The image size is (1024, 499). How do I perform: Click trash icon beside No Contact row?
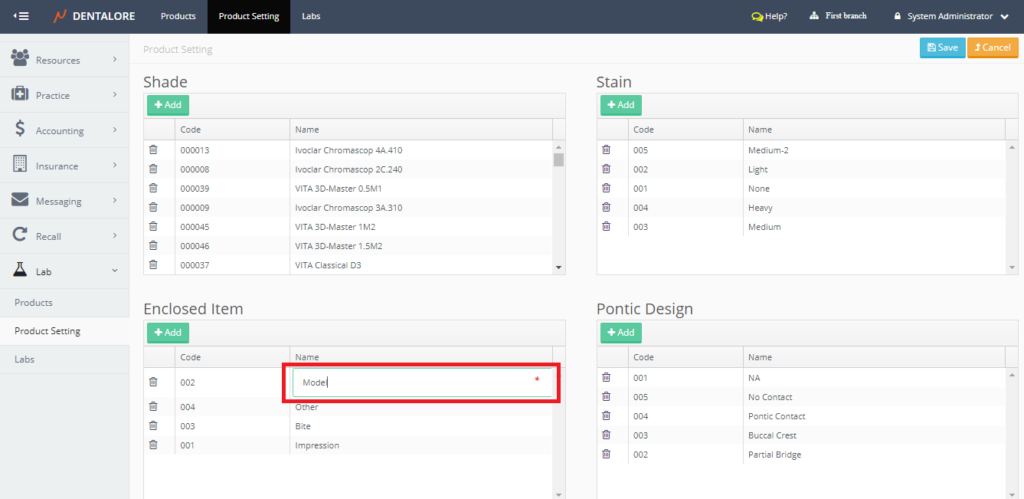coord(606,397)
